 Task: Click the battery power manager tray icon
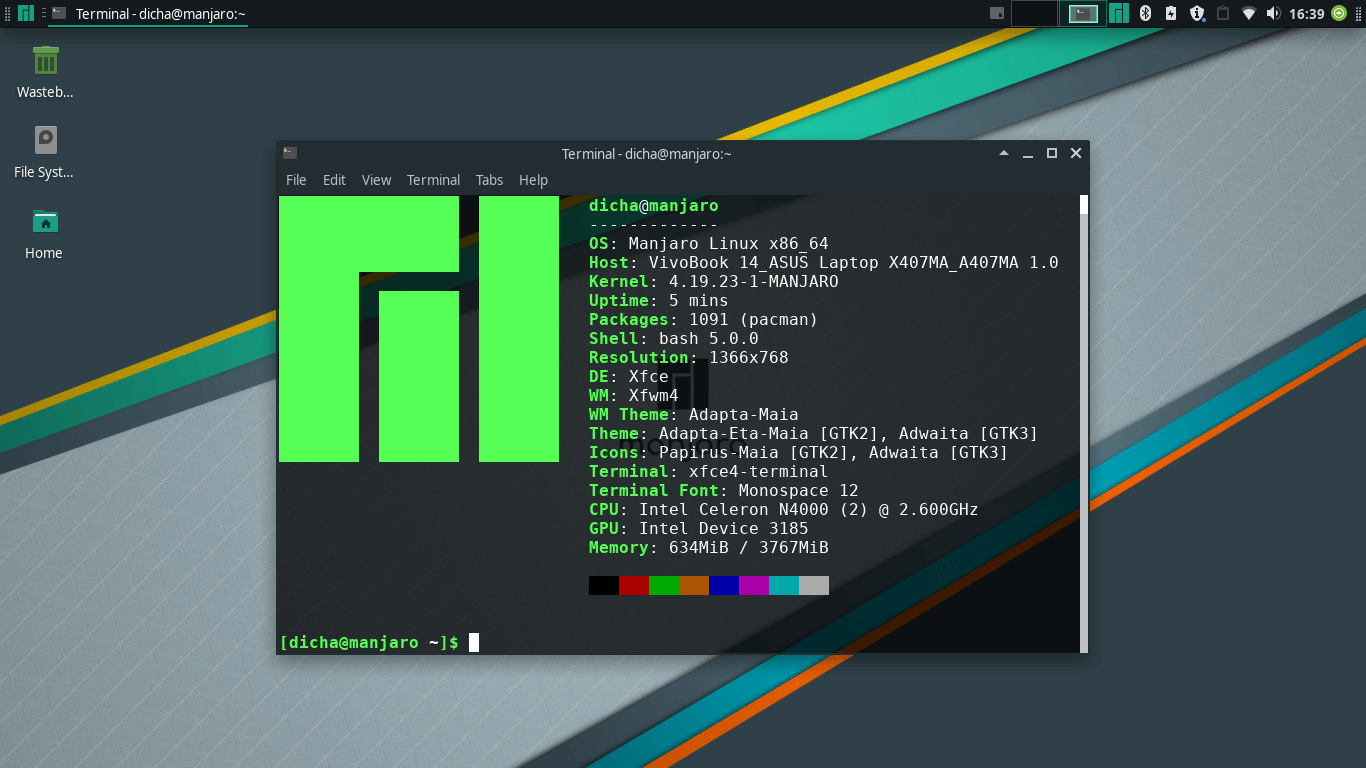click(x=1171, y=14)
